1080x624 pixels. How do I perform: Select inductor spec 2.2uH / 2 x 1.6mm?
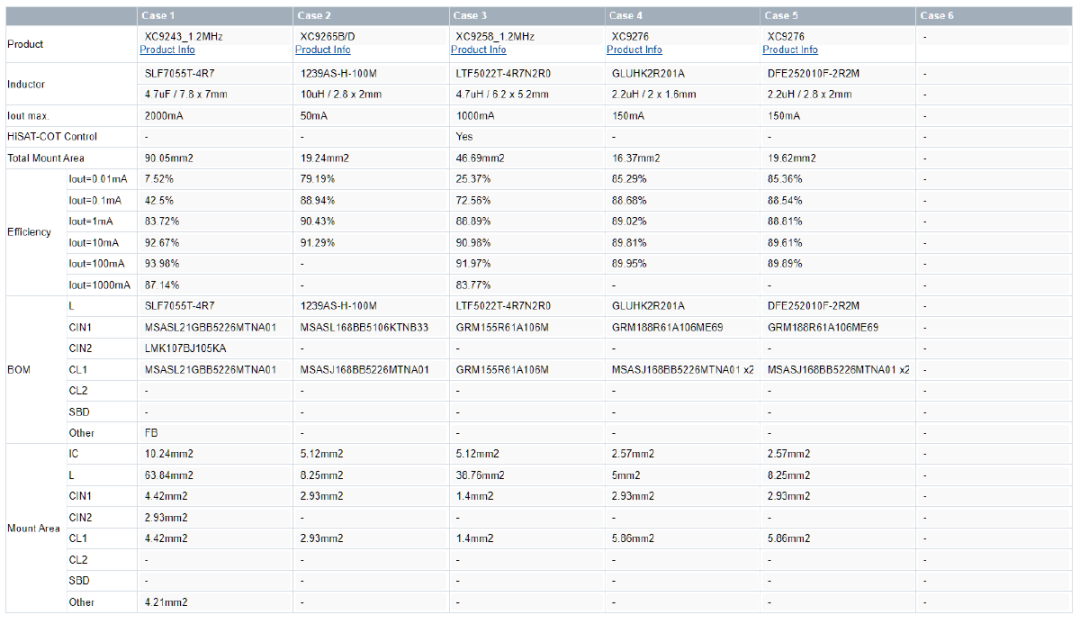click(654, 94)
